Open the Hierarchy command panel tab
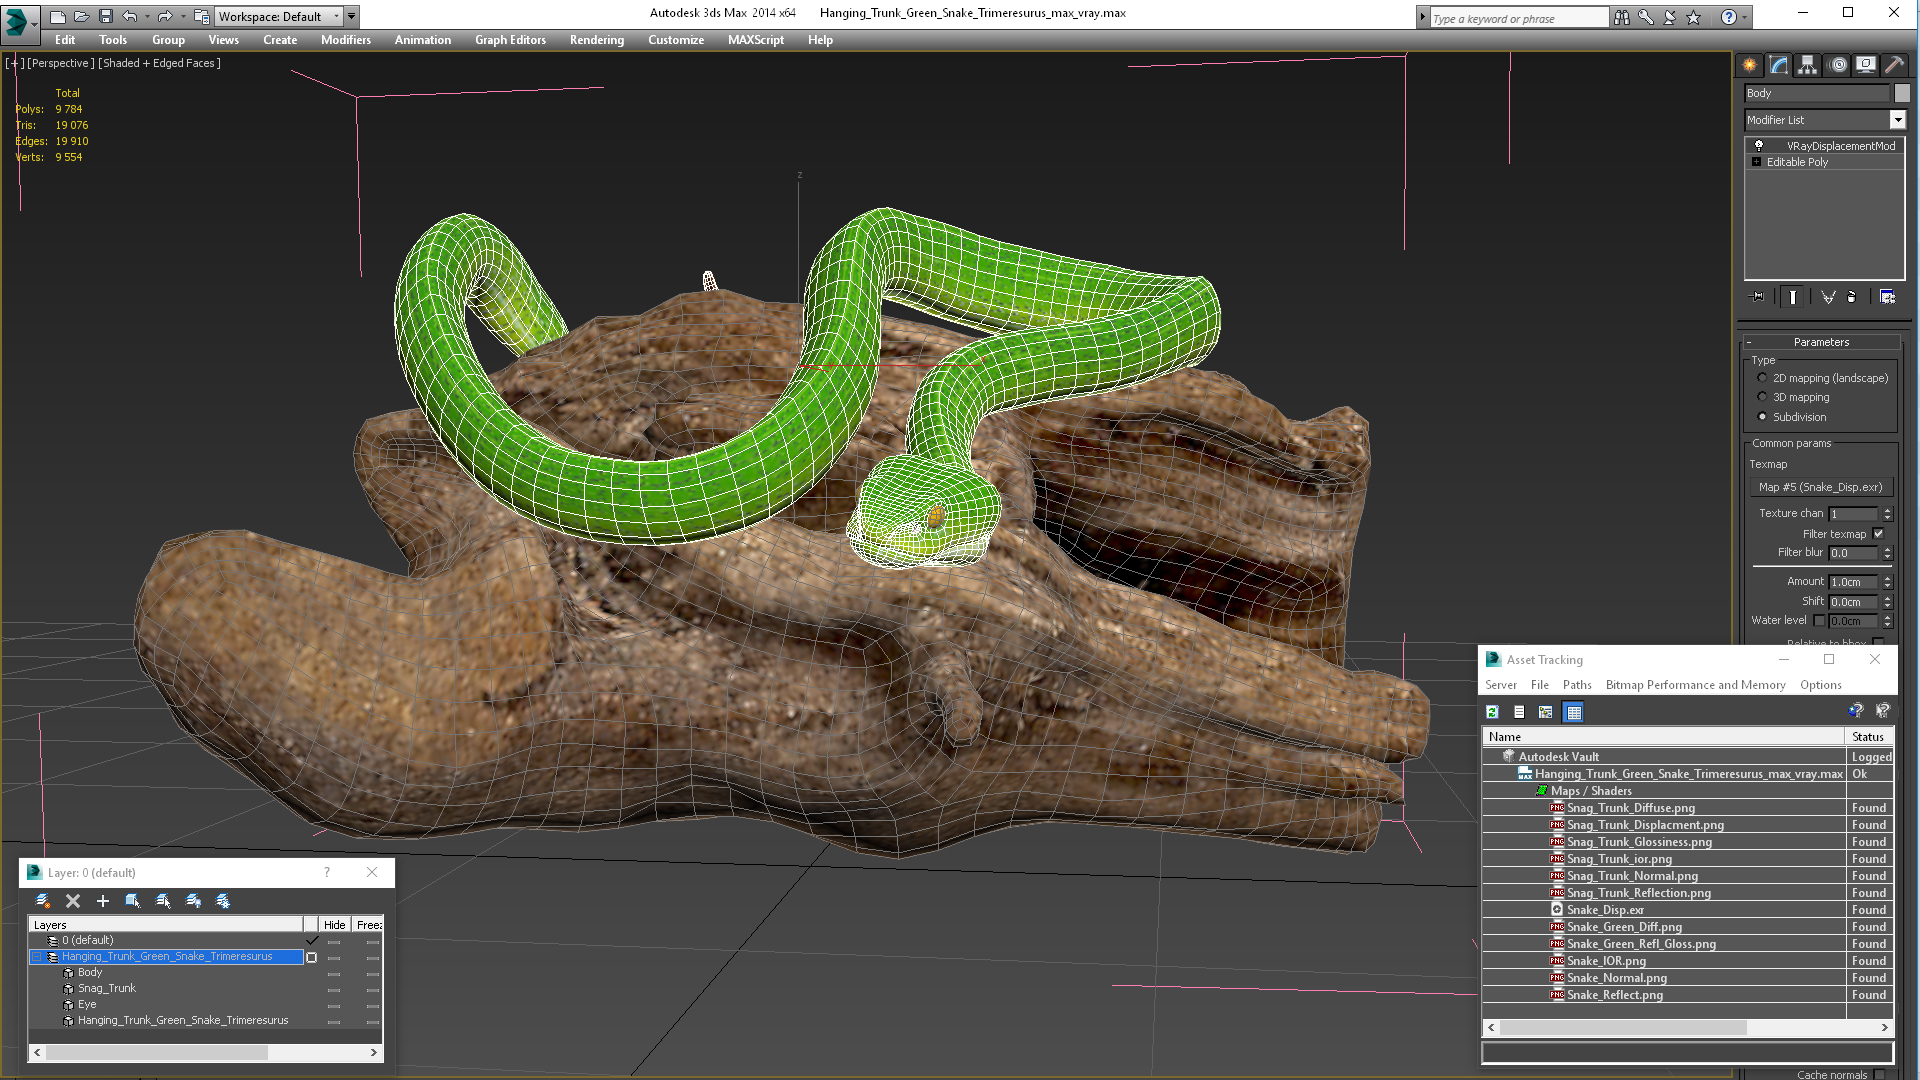Image resolution: width=1920 pixels, height=1080 pixels. coord(1807,65)
